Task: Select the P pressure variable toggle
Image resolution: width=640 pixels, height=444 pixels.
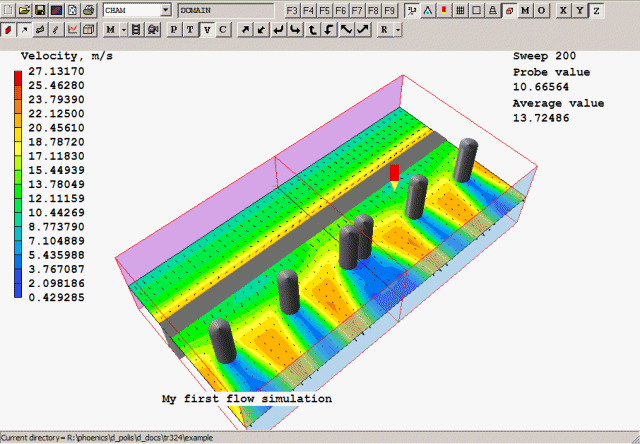Action: coord(175,30)
